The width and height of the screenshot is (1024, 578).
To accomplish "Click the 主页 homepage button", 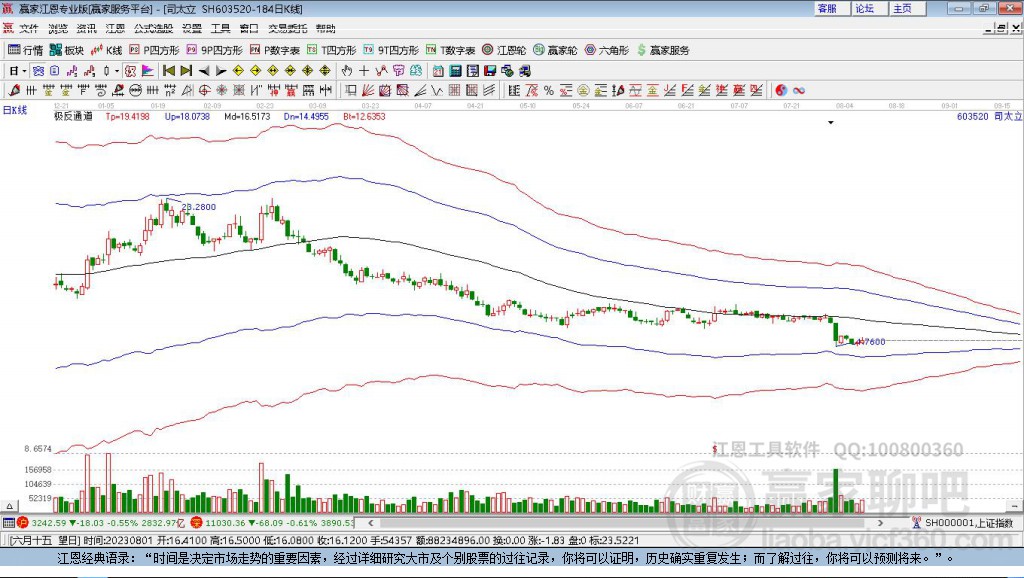I will coord(907,8).
